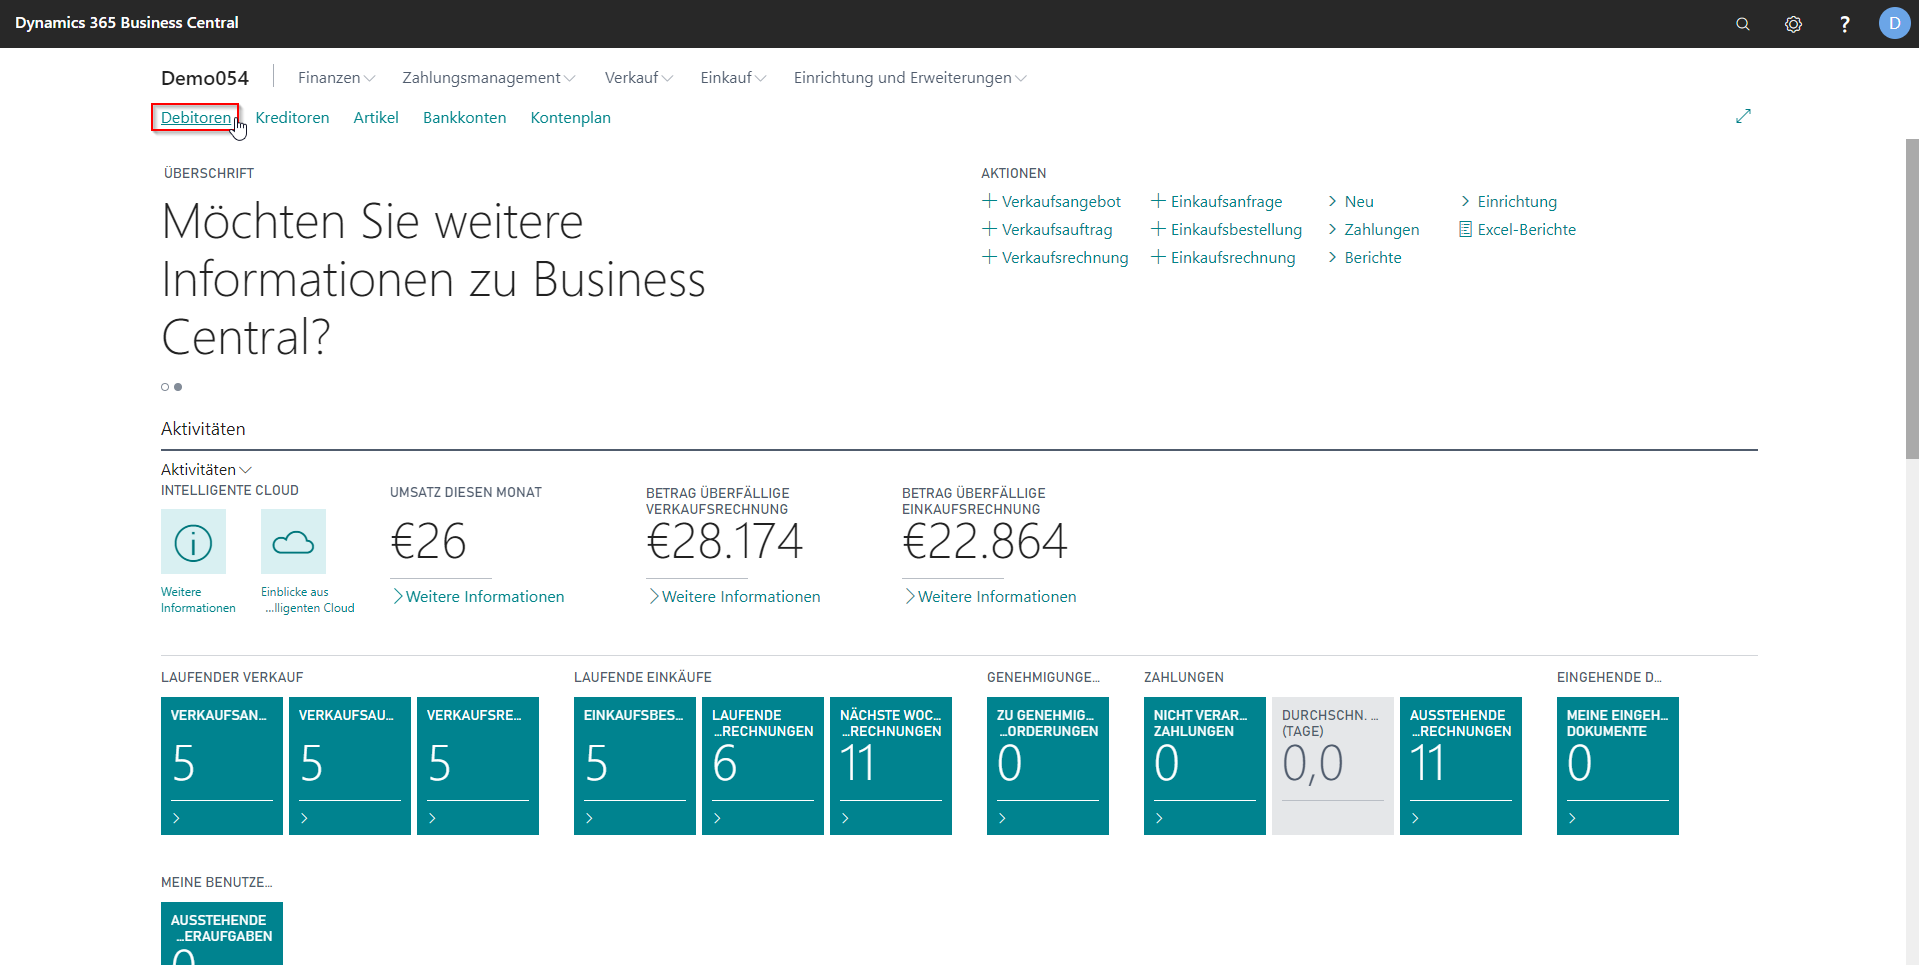Open the user account avatar D
Image resolution: width=1919 pixels, height=965 pixels.
click(1894, 23)
